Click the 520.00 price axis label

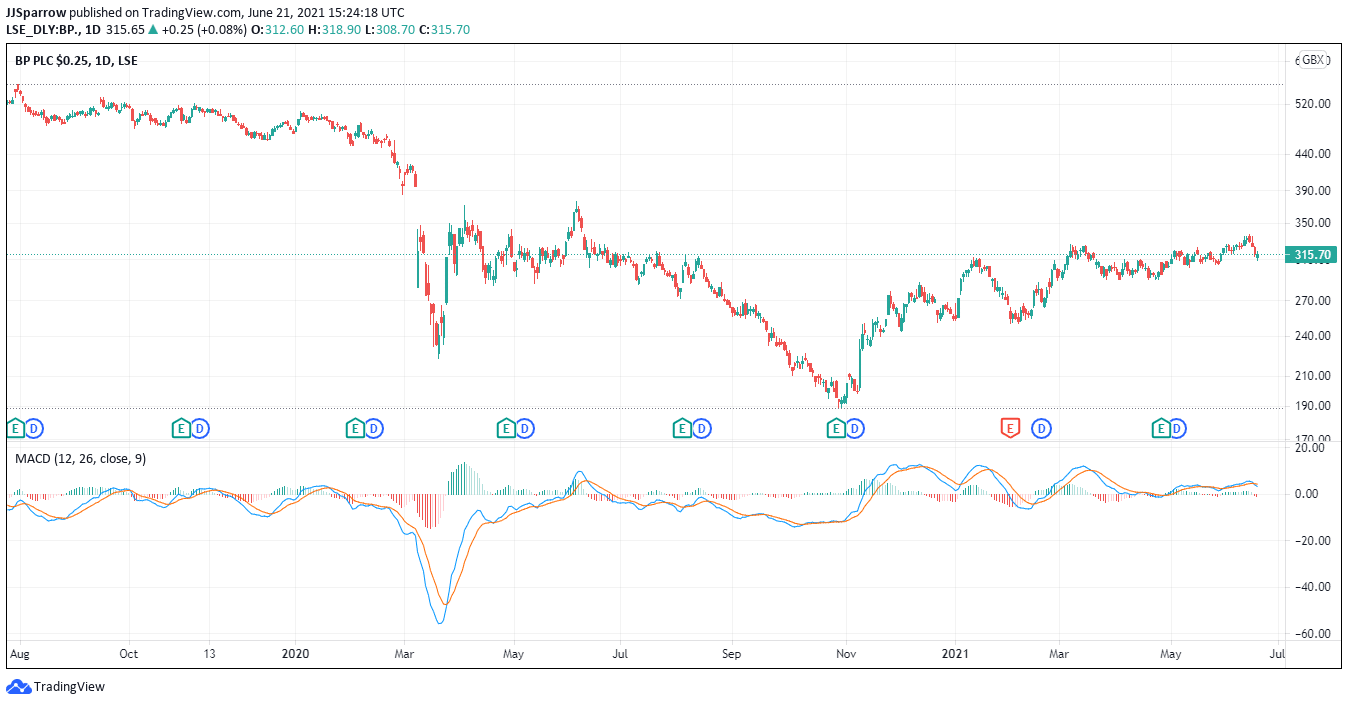click(1312, 104)
